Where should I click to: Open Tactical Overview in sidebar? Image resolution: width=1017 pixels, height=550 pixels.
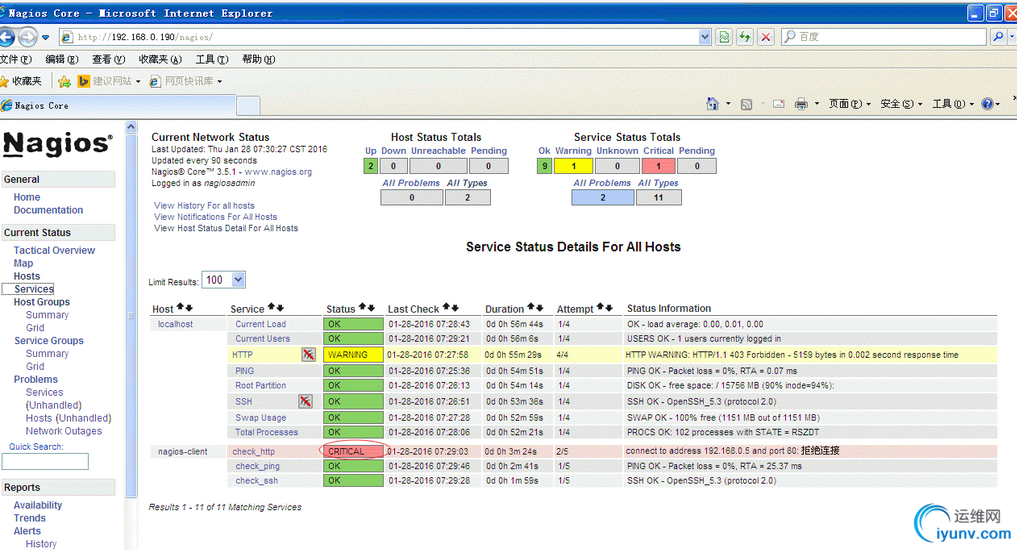54,250
